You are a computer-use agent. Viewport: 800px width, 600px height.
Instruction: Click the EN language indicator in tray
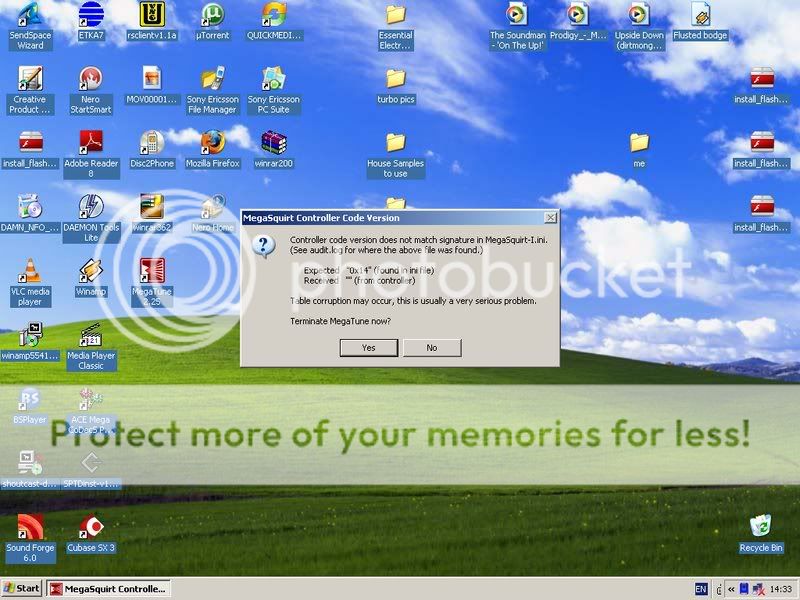[699, 588]
